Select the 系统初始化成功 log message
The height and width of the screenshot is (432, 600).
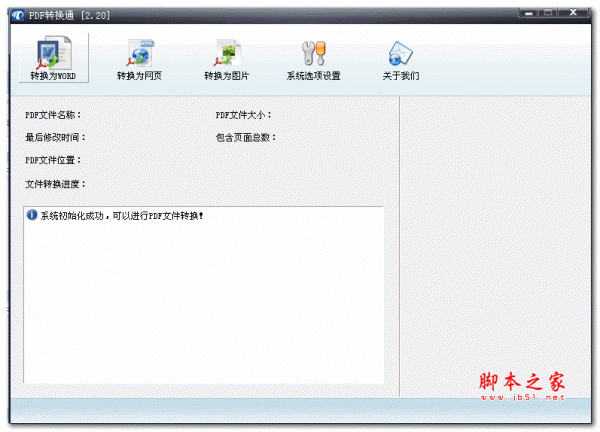[122, 216]
